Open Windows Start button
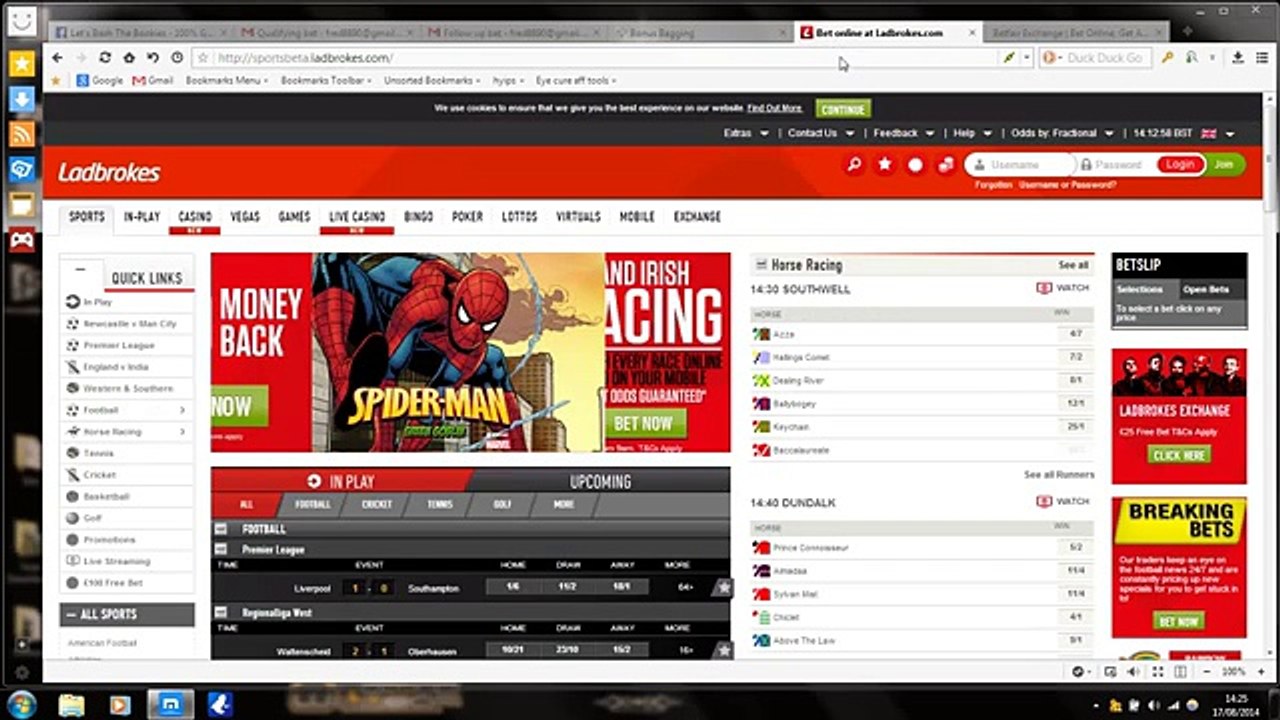 [x=20, y=704]
